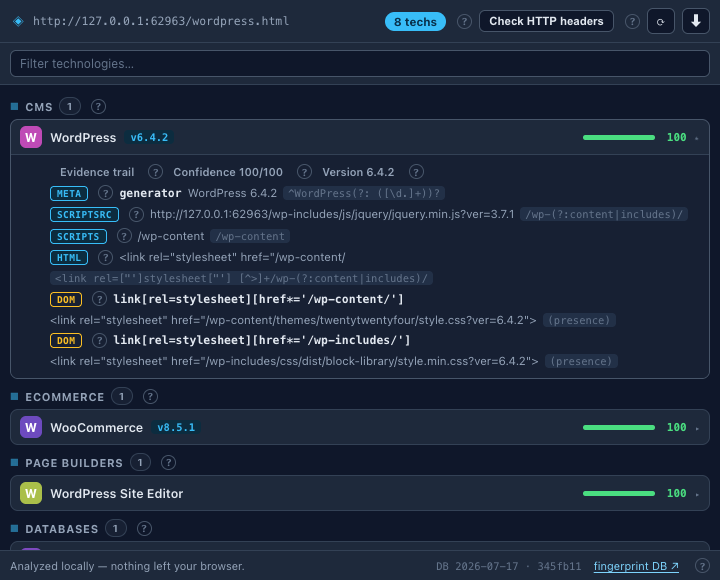Screen dimensions: 720x580
Task: Click the ECOMMERCE category count badge
Action: pos(122,396)
